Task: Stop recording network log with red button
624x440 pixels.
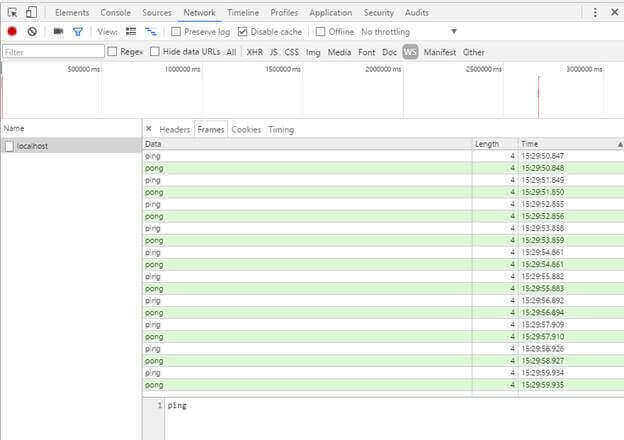Action: pos(12,32)
